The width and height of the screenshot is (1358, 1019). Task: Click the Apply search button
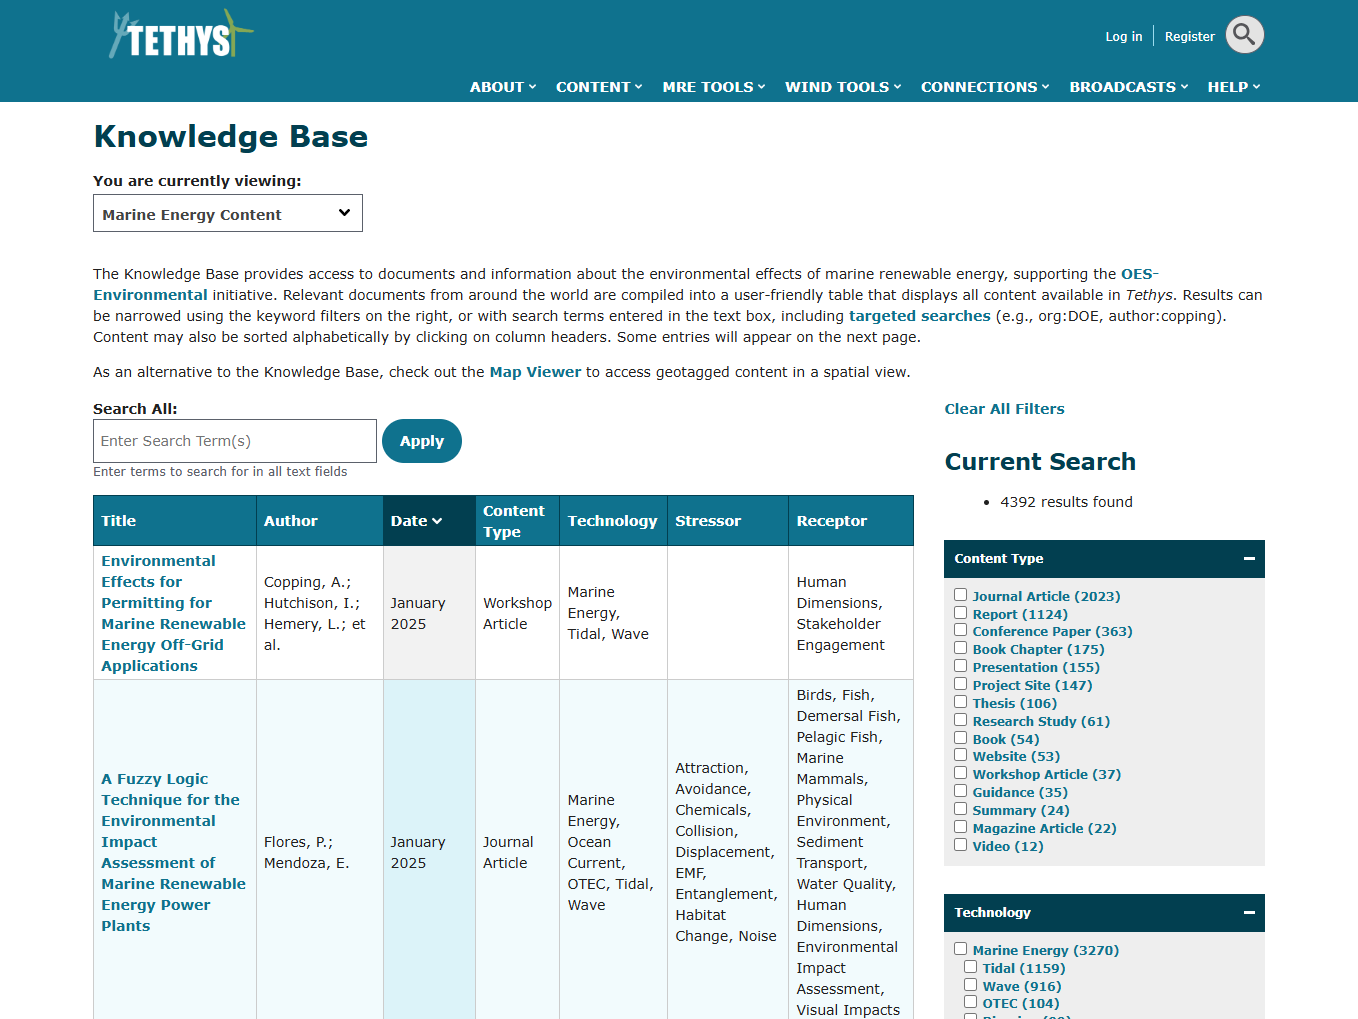coord(422,441)
